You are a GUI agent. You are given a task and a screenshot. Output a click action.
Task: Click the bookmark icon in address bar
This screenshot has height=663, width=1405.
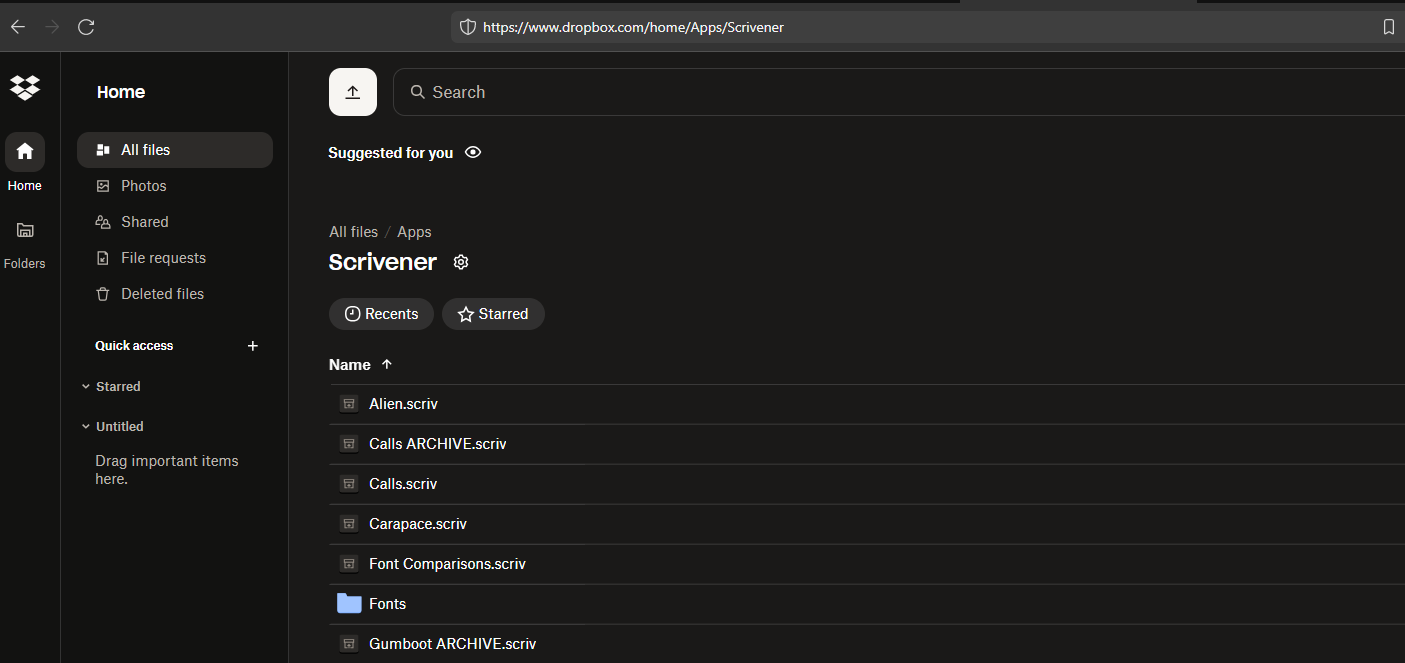pyautogui.click(x=1389, y=27)
